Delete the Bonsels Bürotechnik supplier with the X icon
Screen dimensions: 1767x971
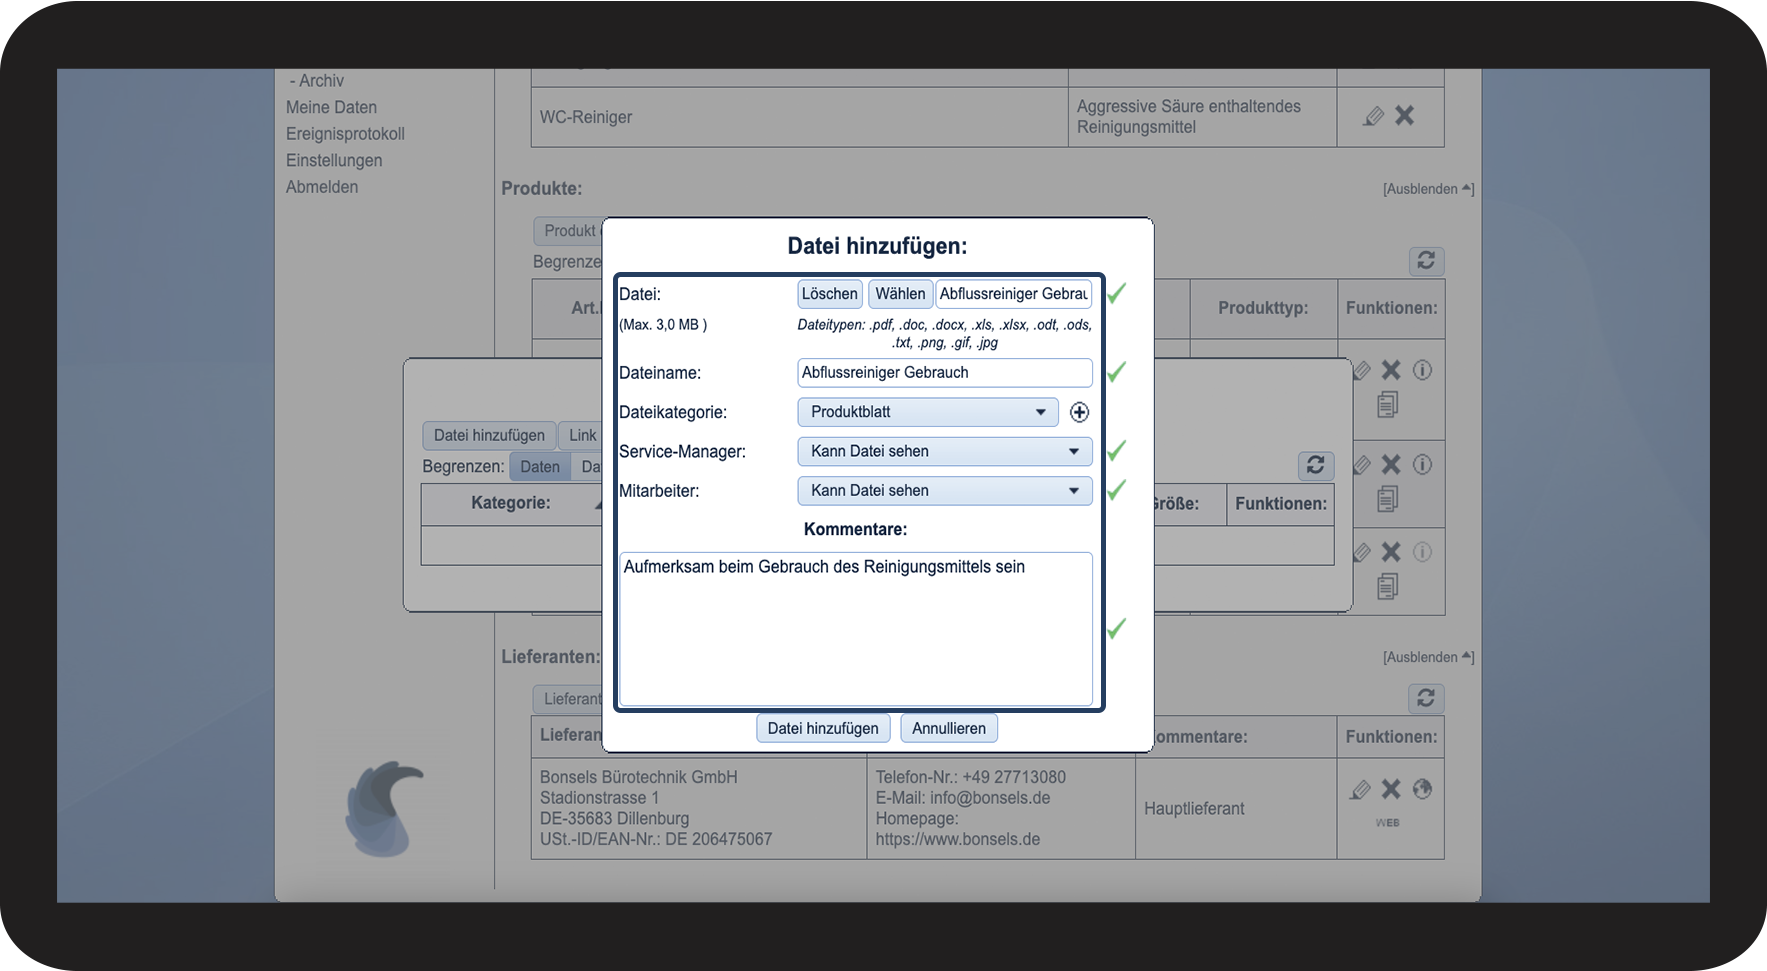click(1391, 789)
